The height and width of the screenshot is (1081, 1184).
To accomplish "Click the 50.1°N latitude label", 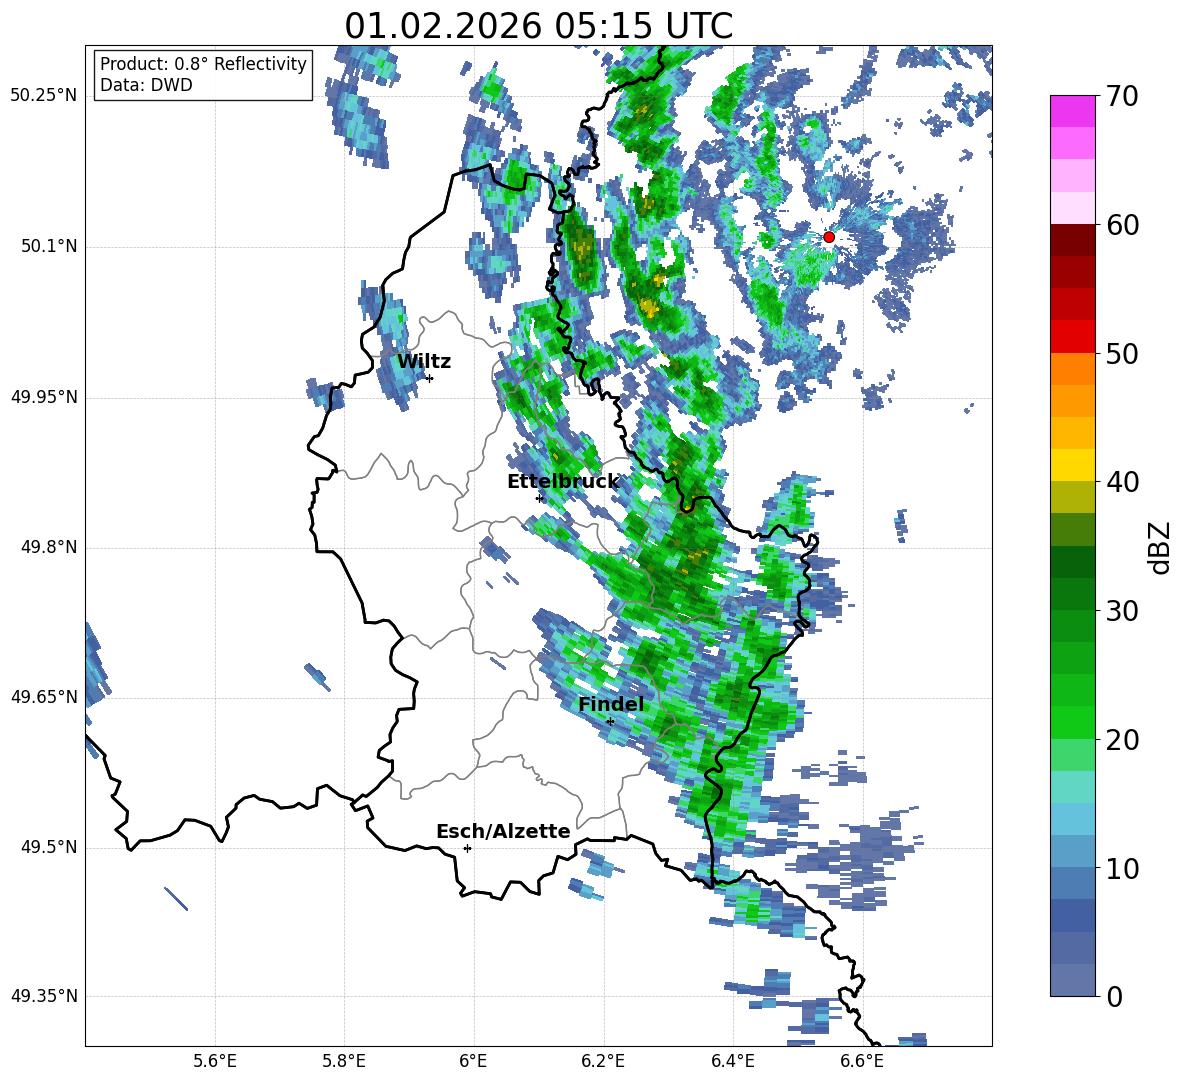I will [49, 247].
